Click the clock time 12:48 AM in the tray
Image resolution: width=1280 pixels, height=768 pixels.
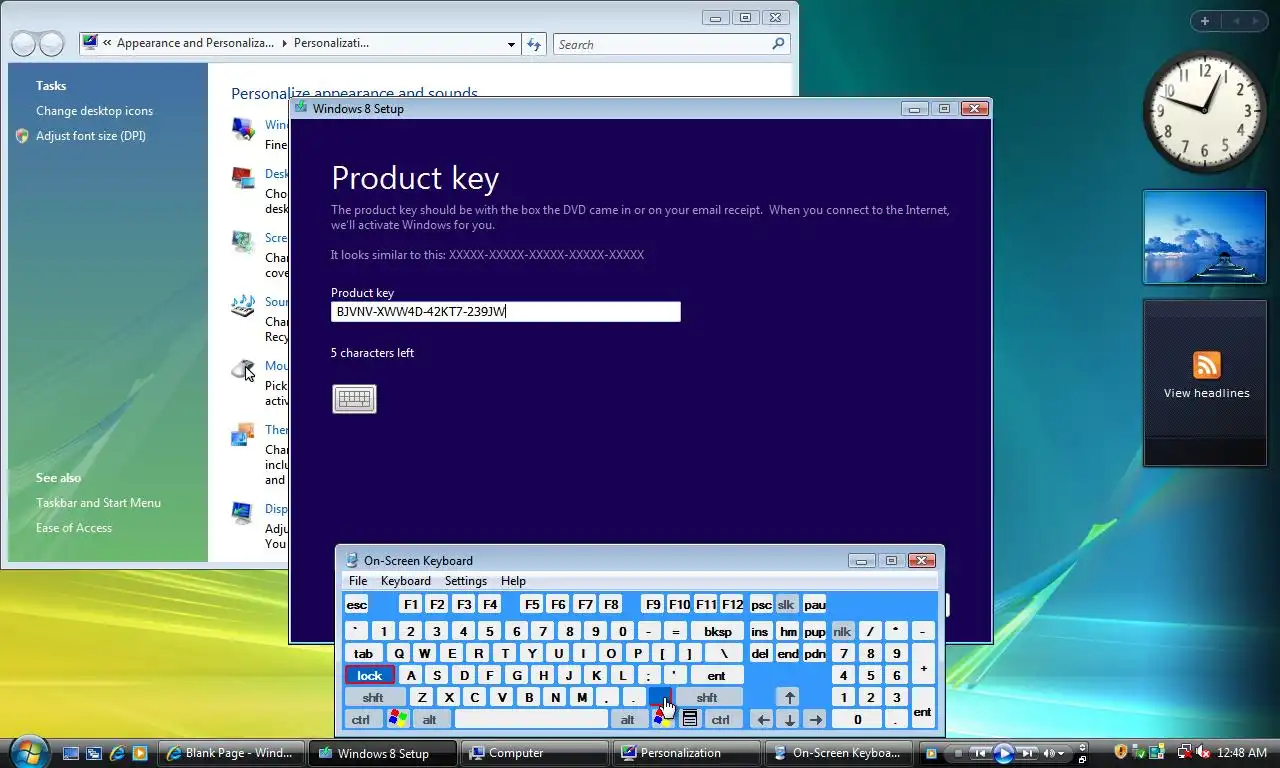point(1243,752)
